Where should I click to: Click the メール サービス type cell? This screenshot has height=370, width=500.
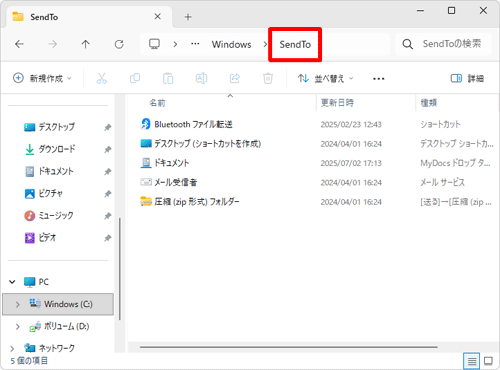tap(442, 182)
